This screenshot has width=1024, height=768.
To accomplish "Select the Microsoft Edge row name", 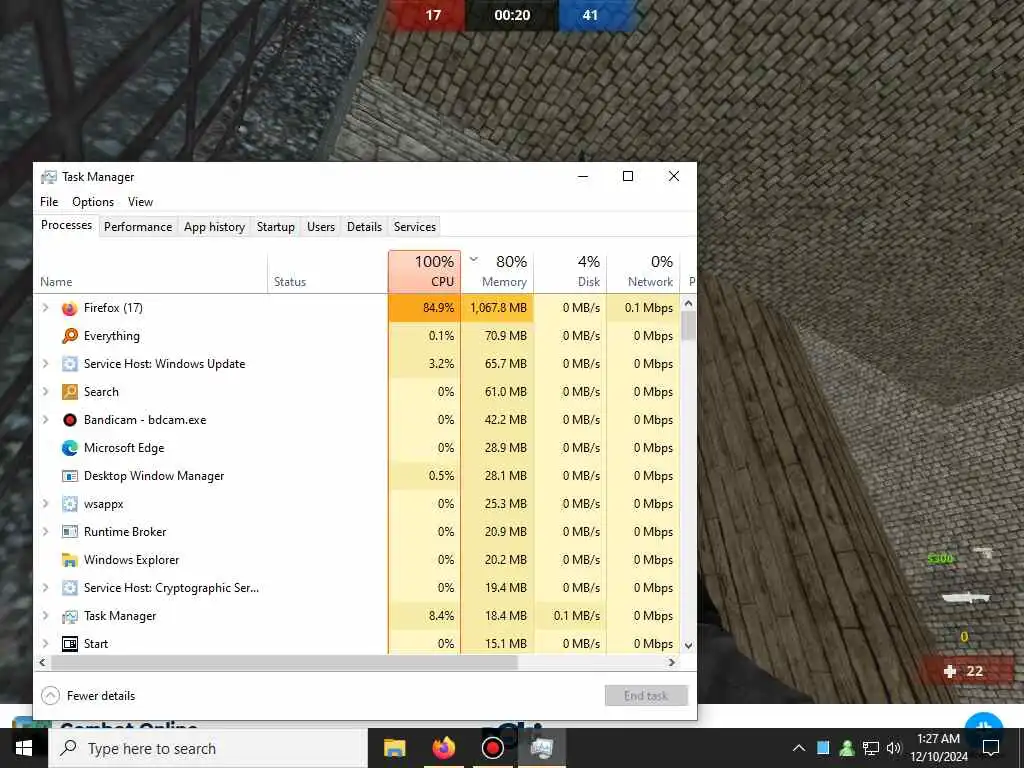I will click(x=124, y=448).
